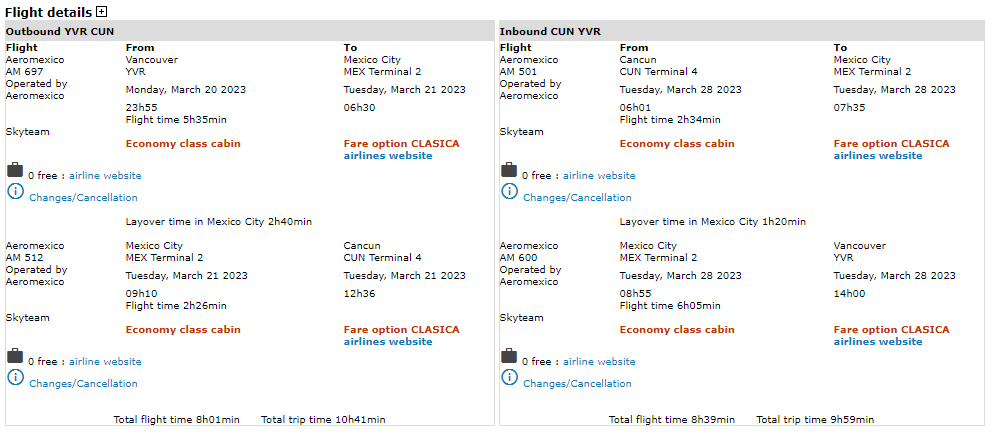This screenshot has height=434, width=992.
Task: Open the baggage 'airline website' link for AM 501
Action: pos(599,176)
